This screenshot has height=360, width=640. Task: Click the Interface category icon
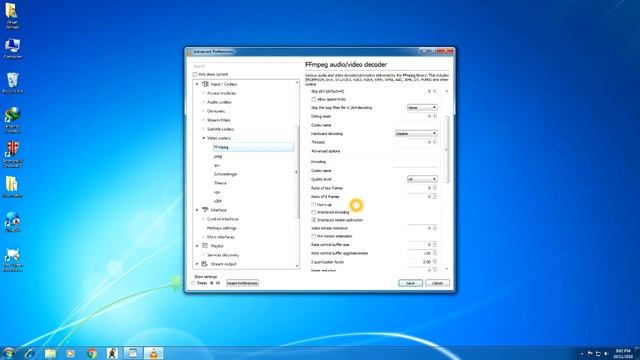[x=205, y=210]
